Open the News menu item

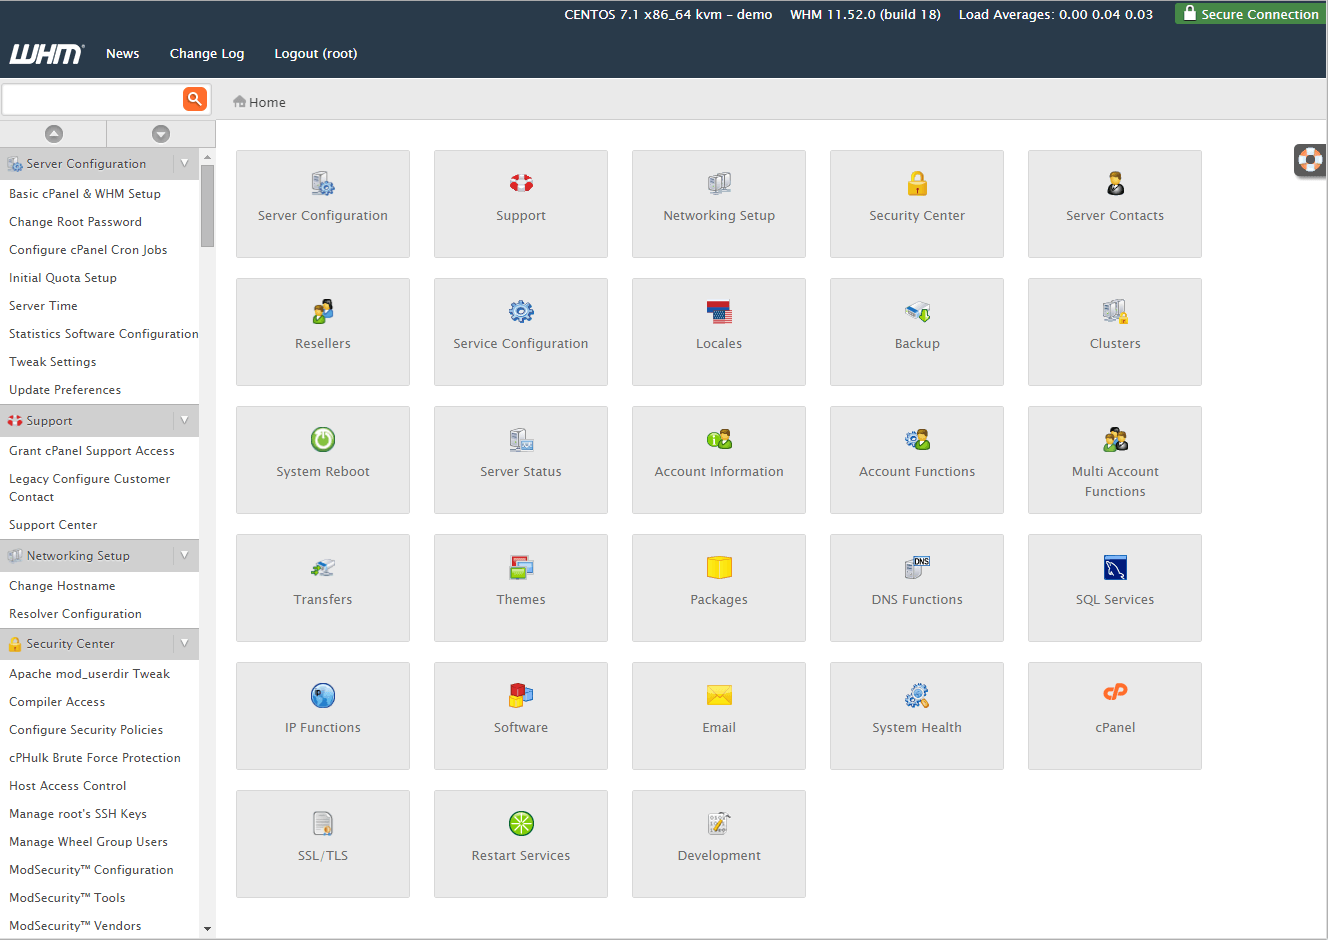[x=123, y=54]
